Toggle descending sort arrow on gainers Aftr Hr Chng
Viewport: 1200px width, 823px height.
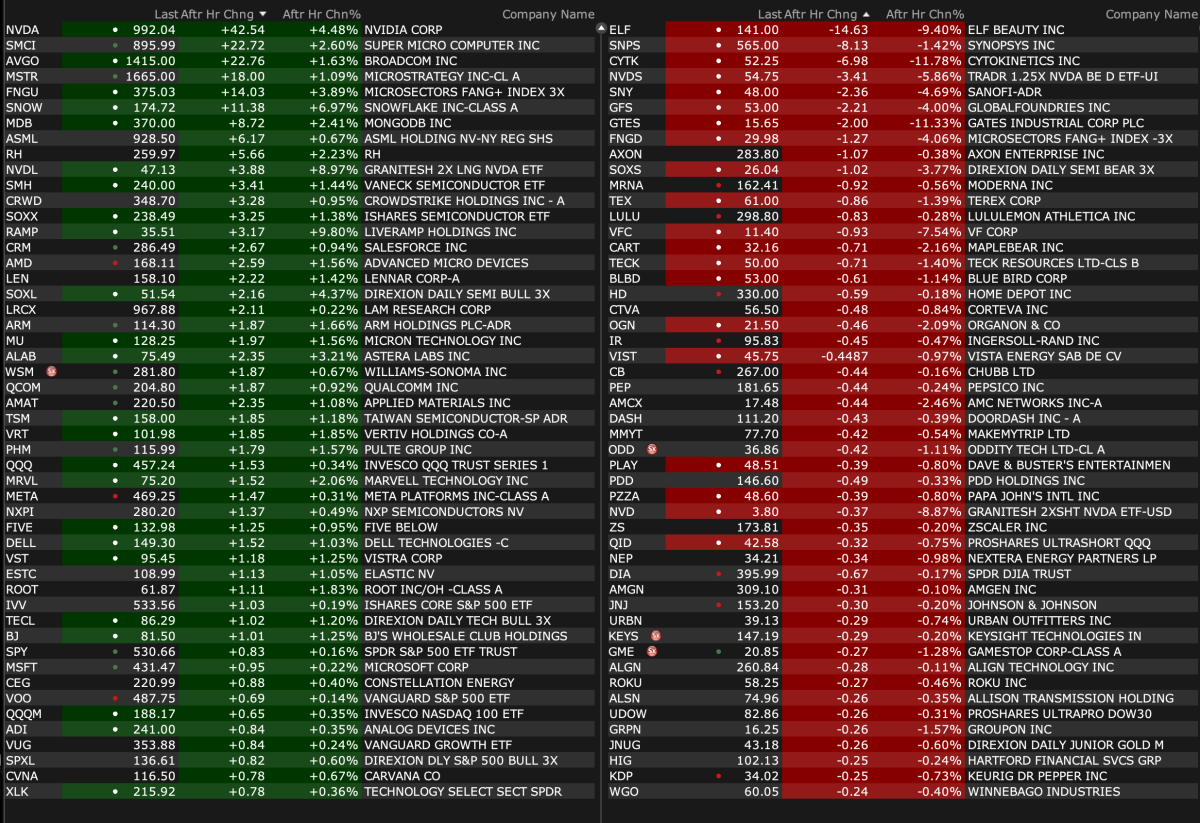[263, 14]
